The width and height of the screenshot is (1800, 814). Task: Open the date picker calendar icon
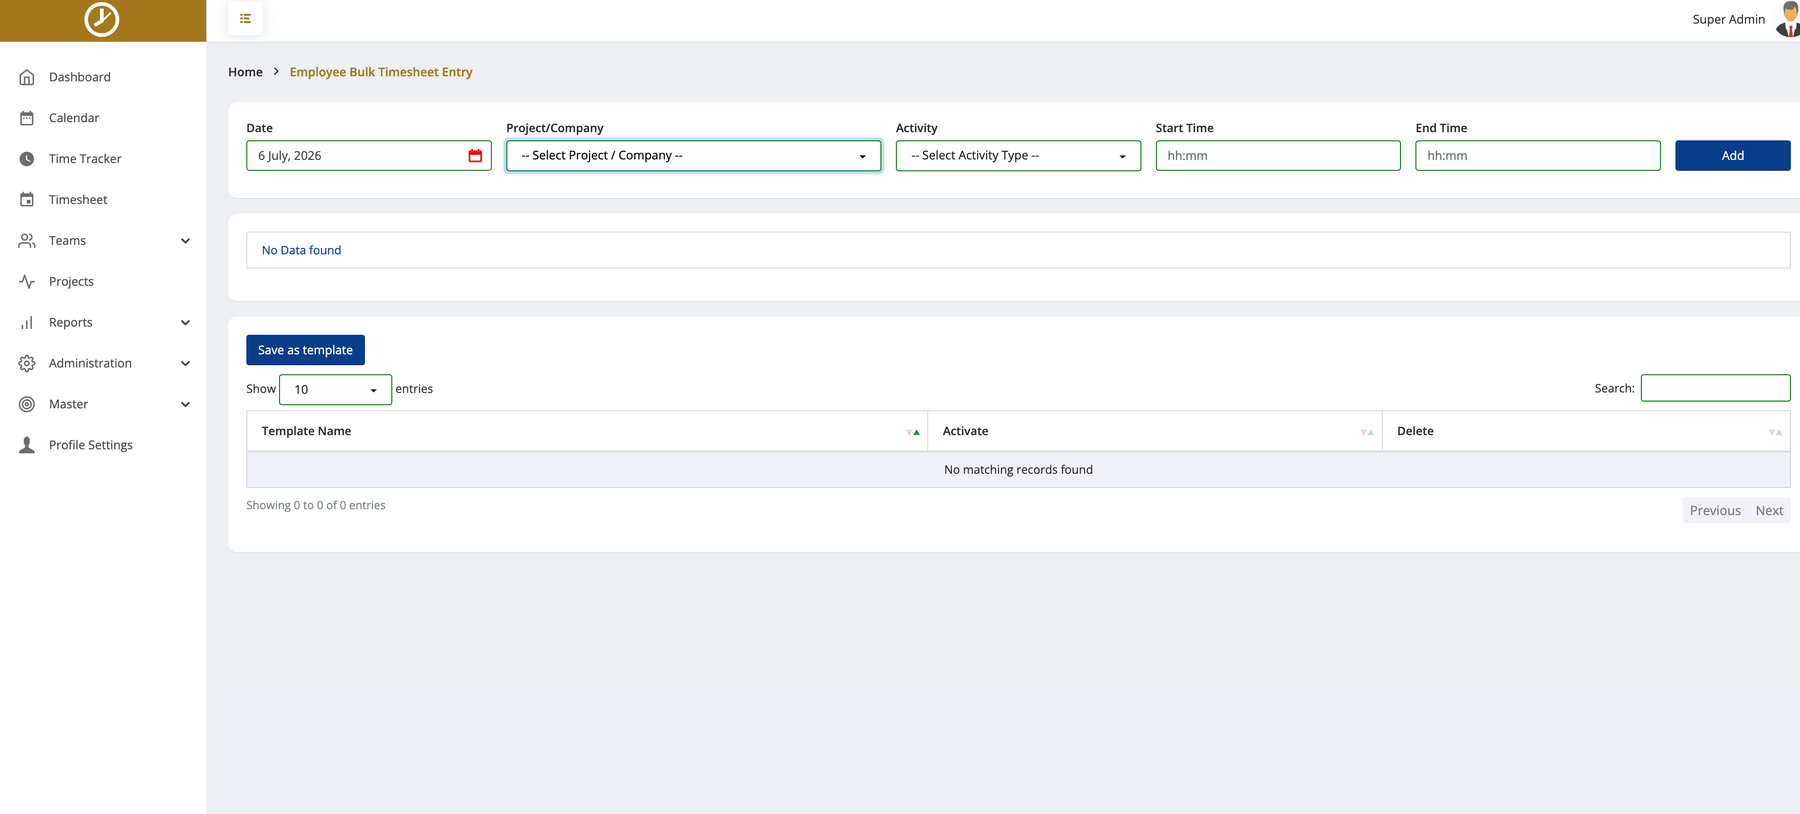(475, 156)
